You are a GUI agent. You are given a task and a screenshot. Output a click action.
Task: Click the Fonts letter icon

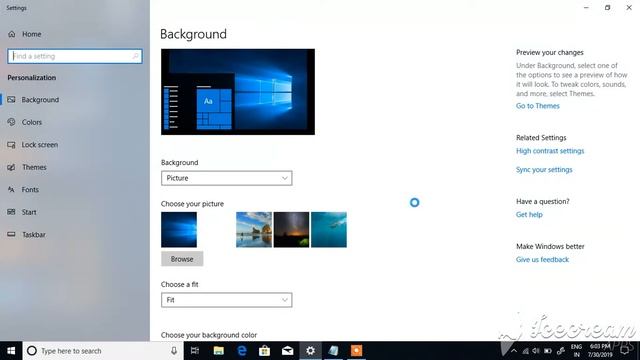[x=11, y=189]
